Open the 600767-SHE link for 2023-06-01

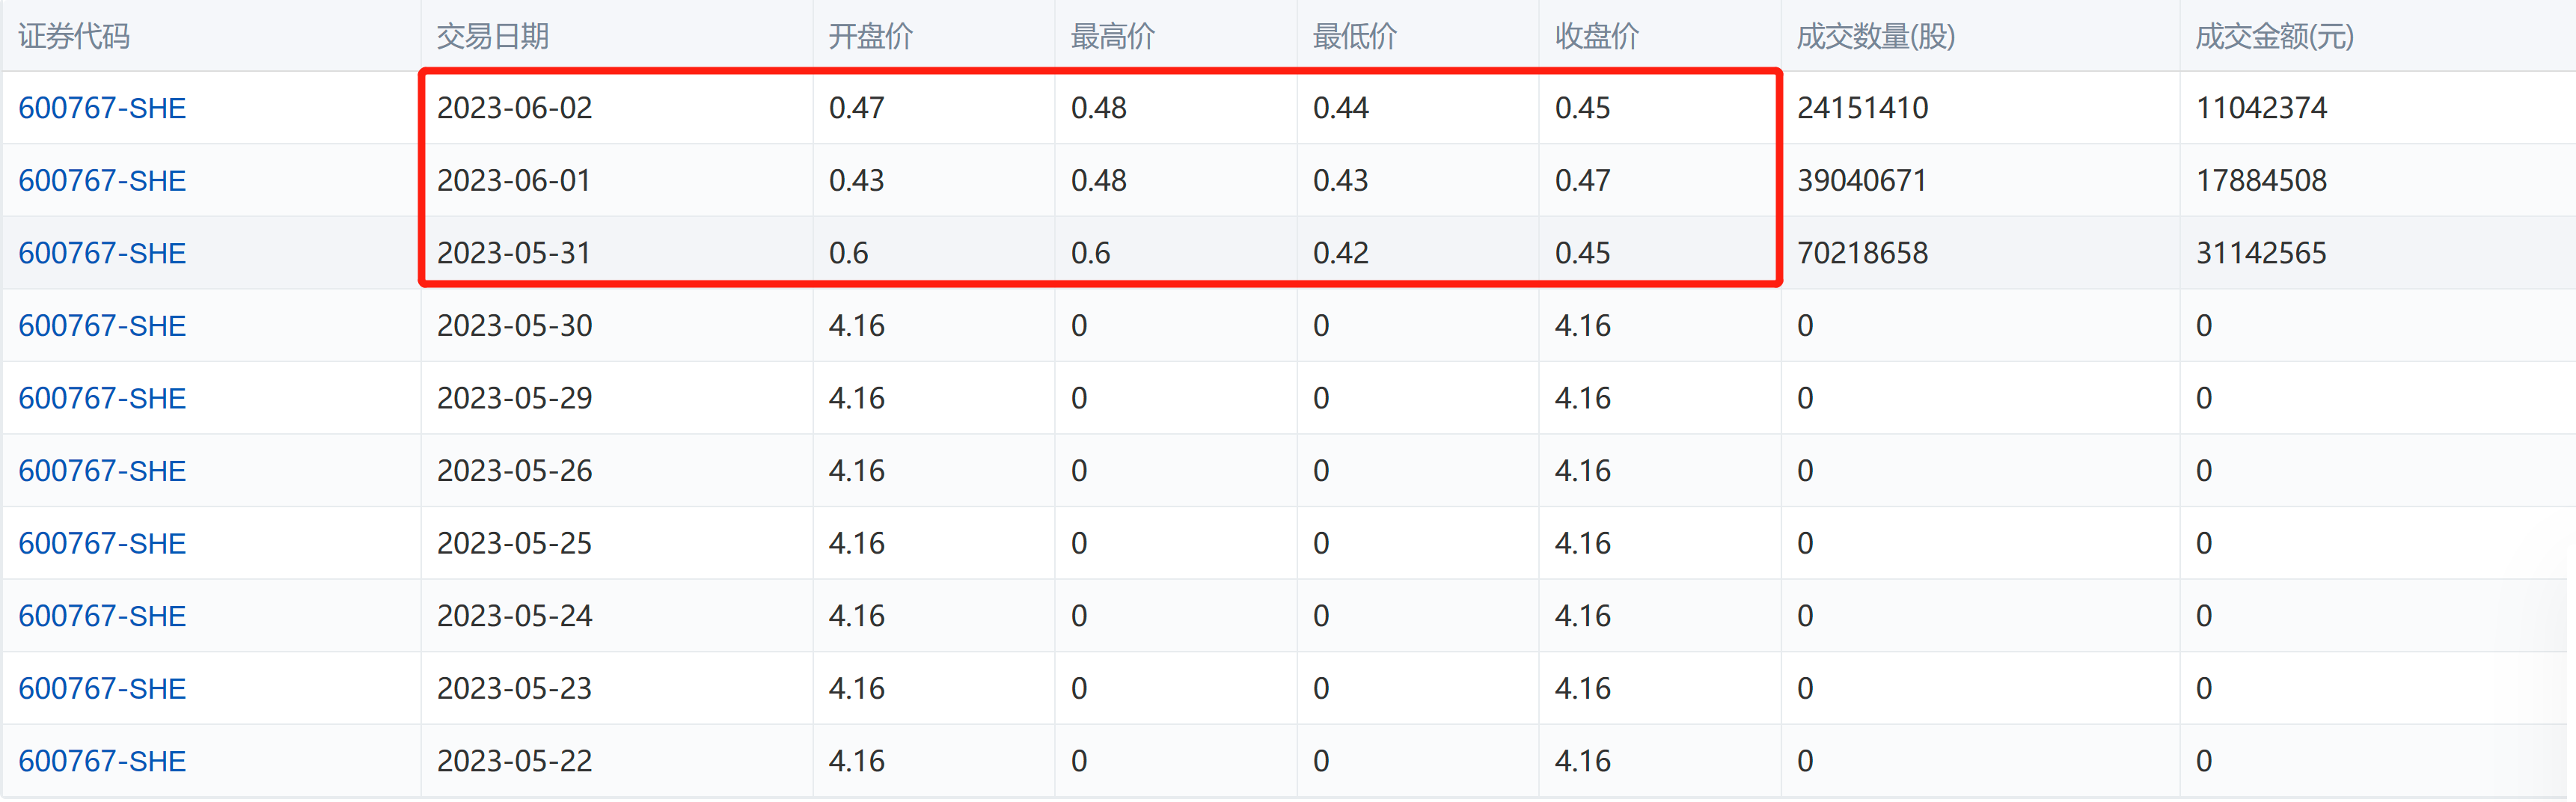pyautogui.click(x=102, y=181)
